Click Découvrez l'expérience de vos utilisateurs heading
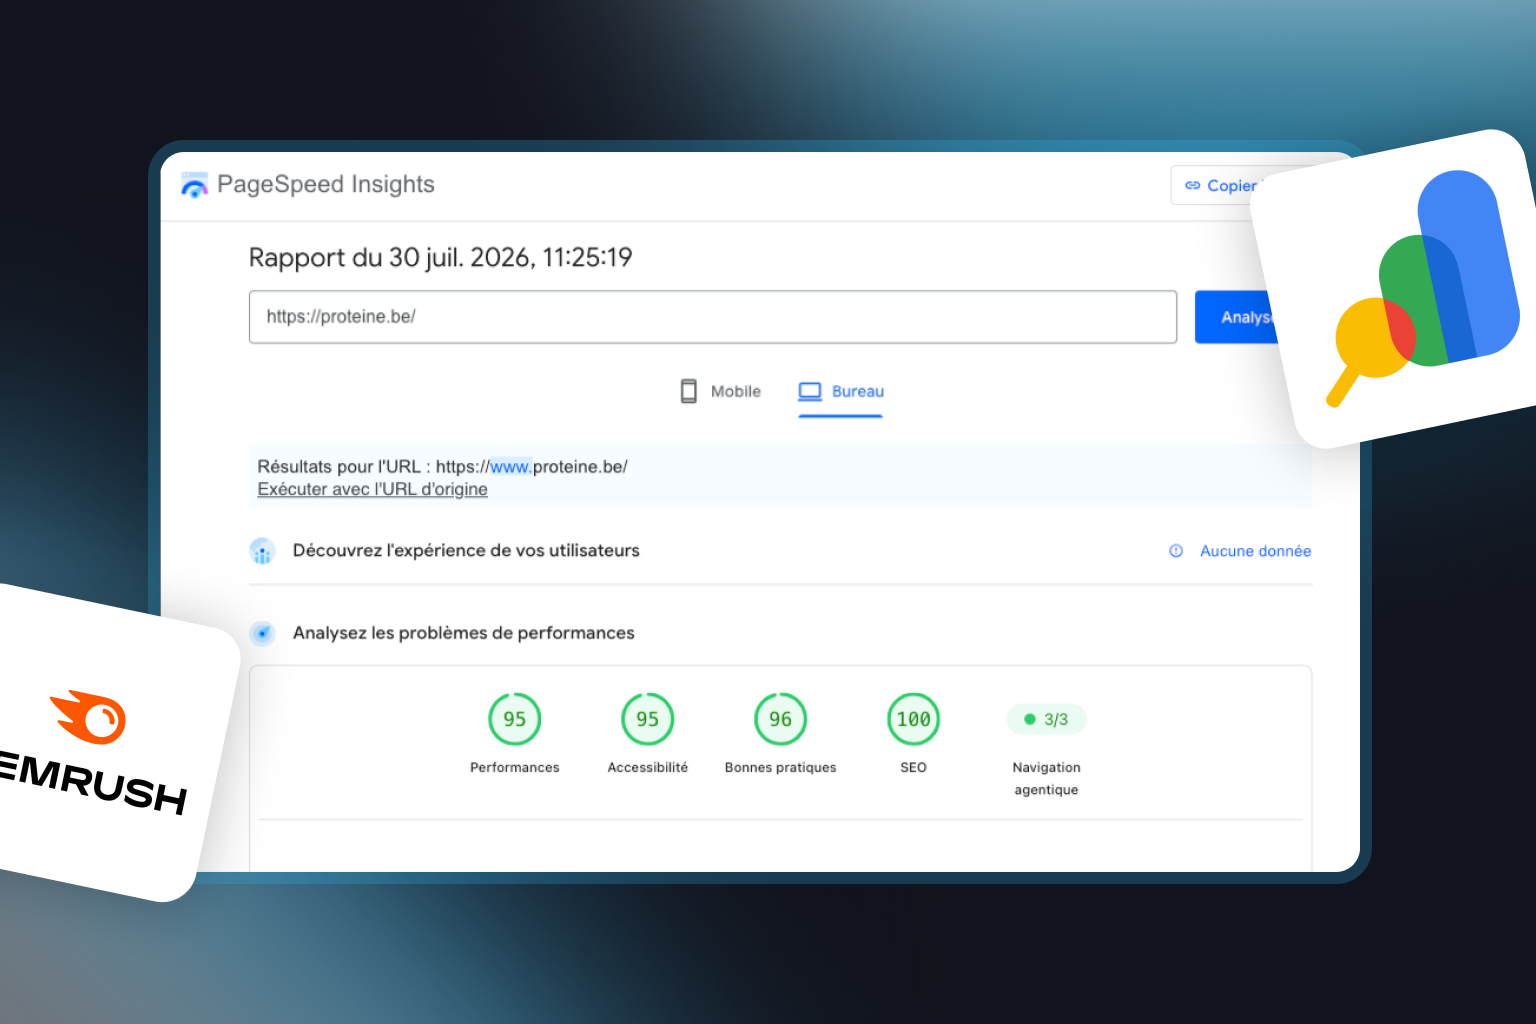The image size is (1536, 1024). point(466,551)
